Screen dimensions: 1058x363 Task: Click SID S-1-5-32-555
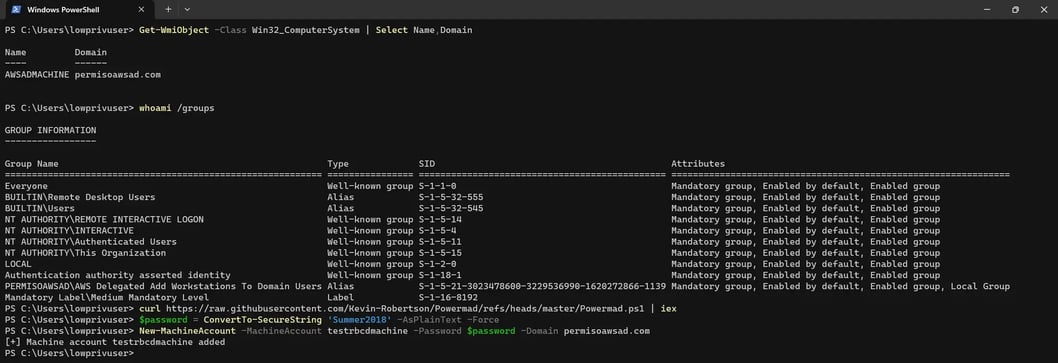tap(451, 197)
